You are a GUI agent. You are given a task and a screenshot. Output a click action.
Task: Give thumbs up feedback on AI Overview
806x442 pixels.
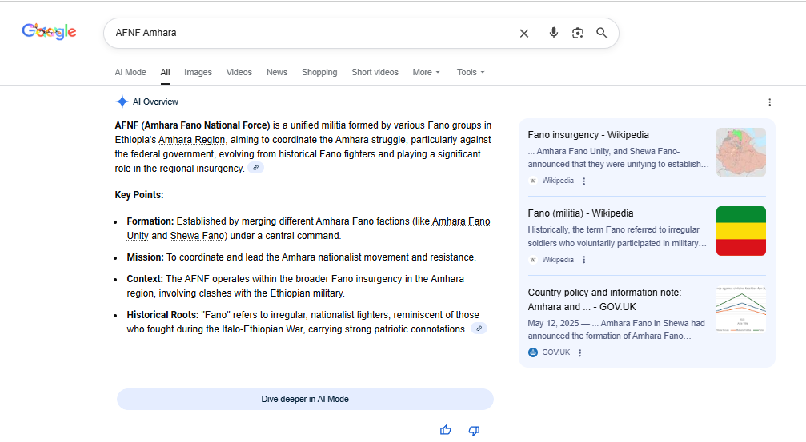coord(446,430)
